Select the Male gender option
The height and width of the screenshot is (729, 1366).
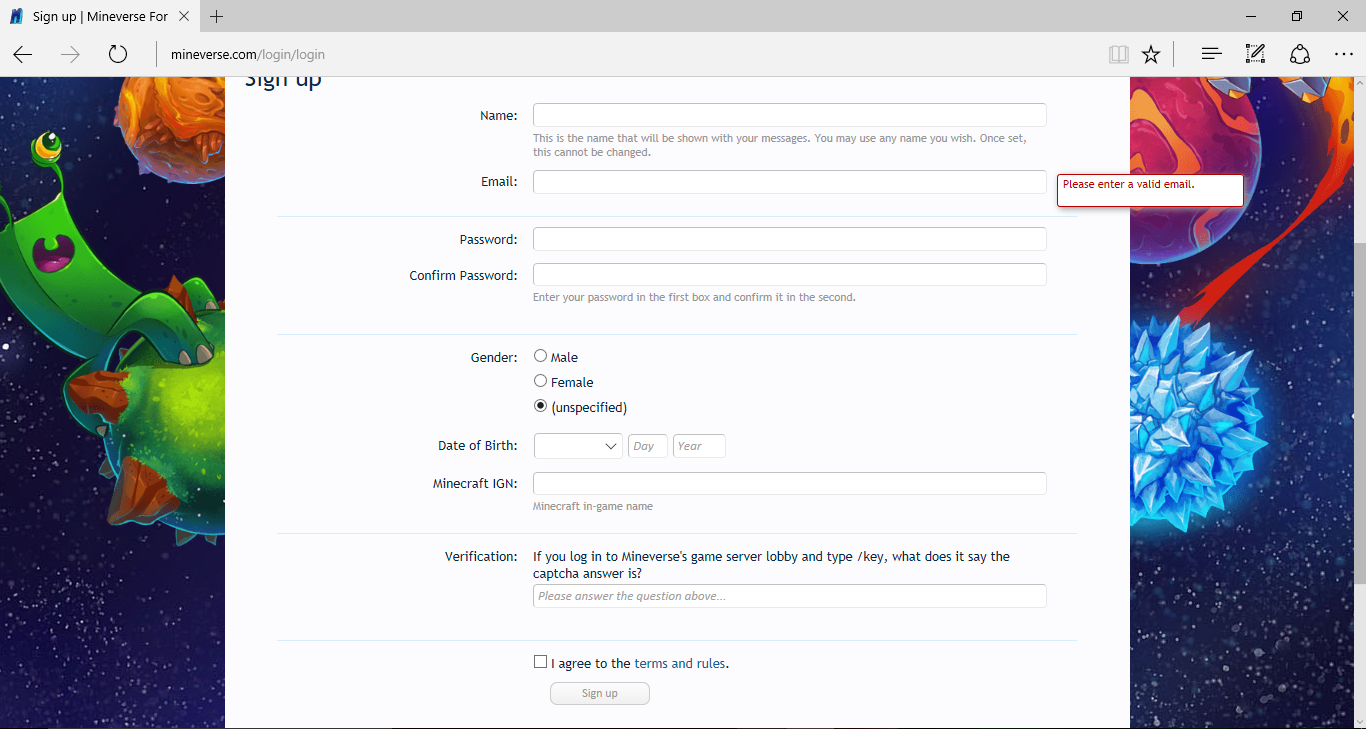(x=541, y=356)
